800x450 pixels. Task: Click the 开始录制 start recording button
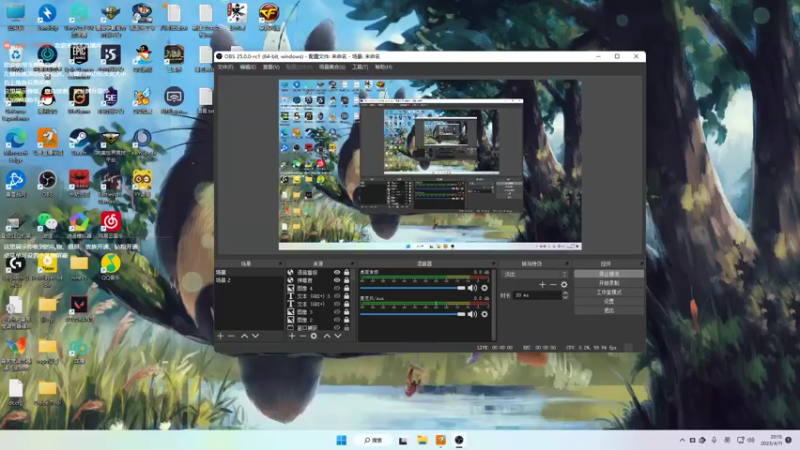point(609,283)
